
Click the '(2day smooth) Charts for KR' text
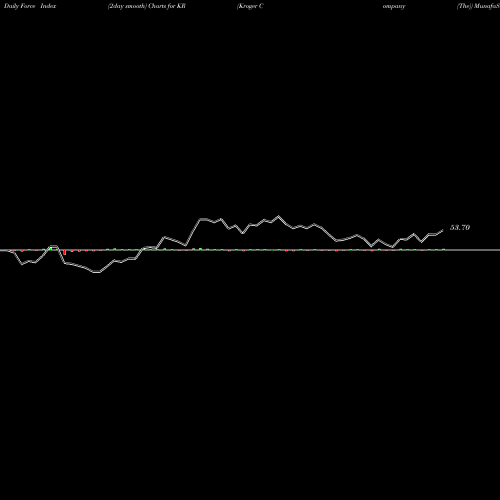tap(147, 6)
